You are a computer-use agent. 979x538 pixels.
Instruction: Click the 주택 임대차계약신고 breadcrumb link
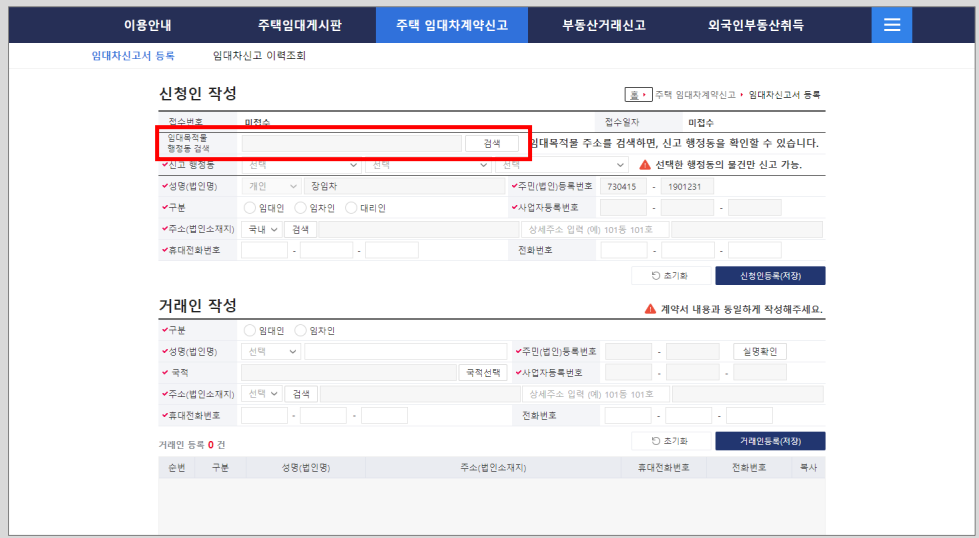click(x=695, y=95)
